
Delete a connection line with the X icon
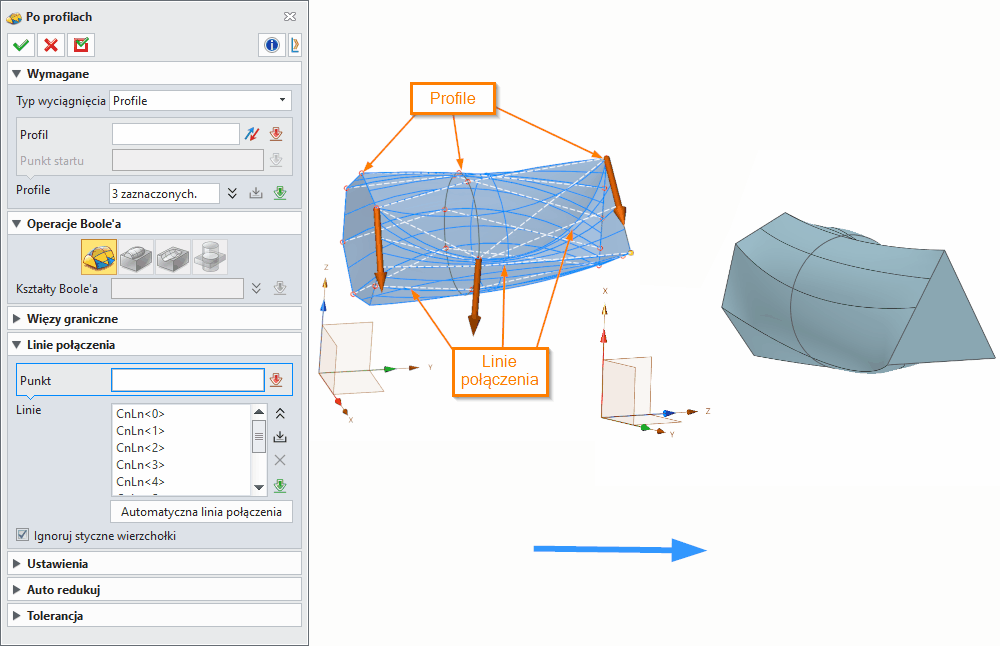click(281, 460)
